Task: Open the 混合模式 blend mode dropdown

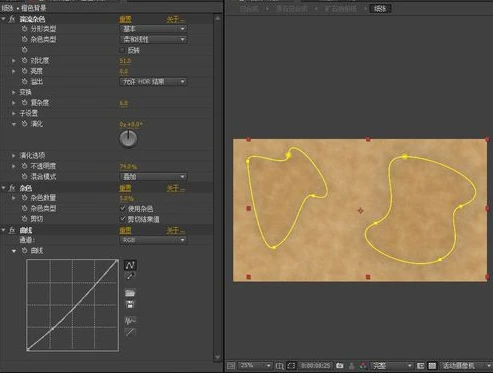Action: (x=153, y=176)
